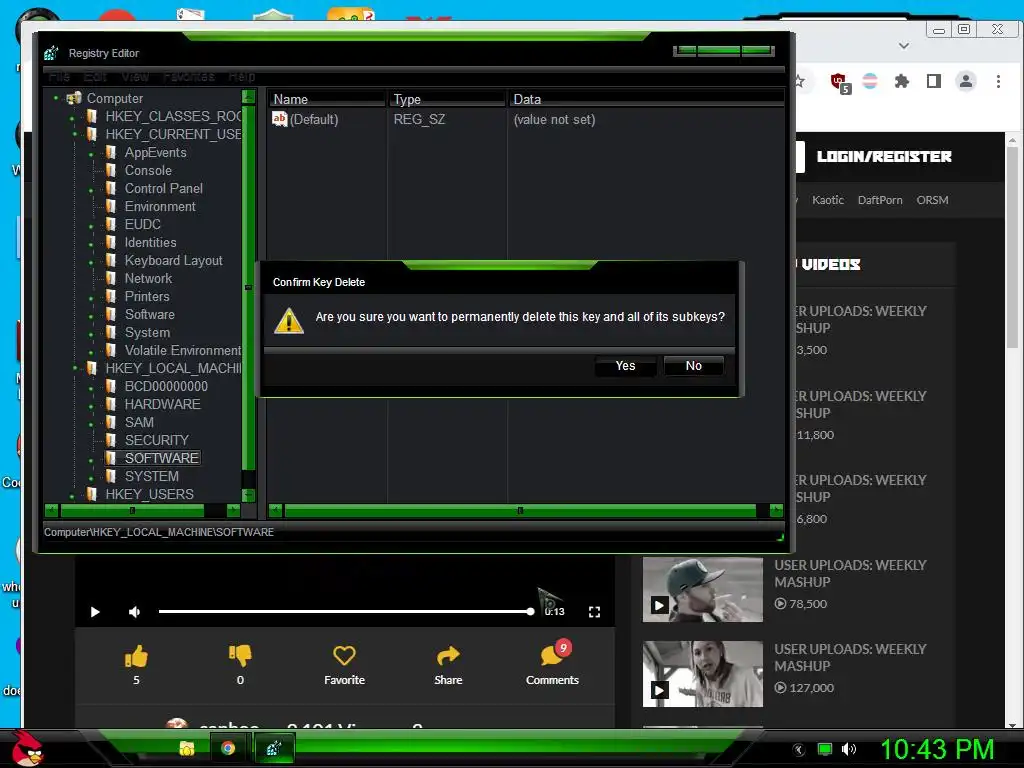Open Chrome profile avatar
The width and height of the screenshot is (1024, 768).
[966, 82]
